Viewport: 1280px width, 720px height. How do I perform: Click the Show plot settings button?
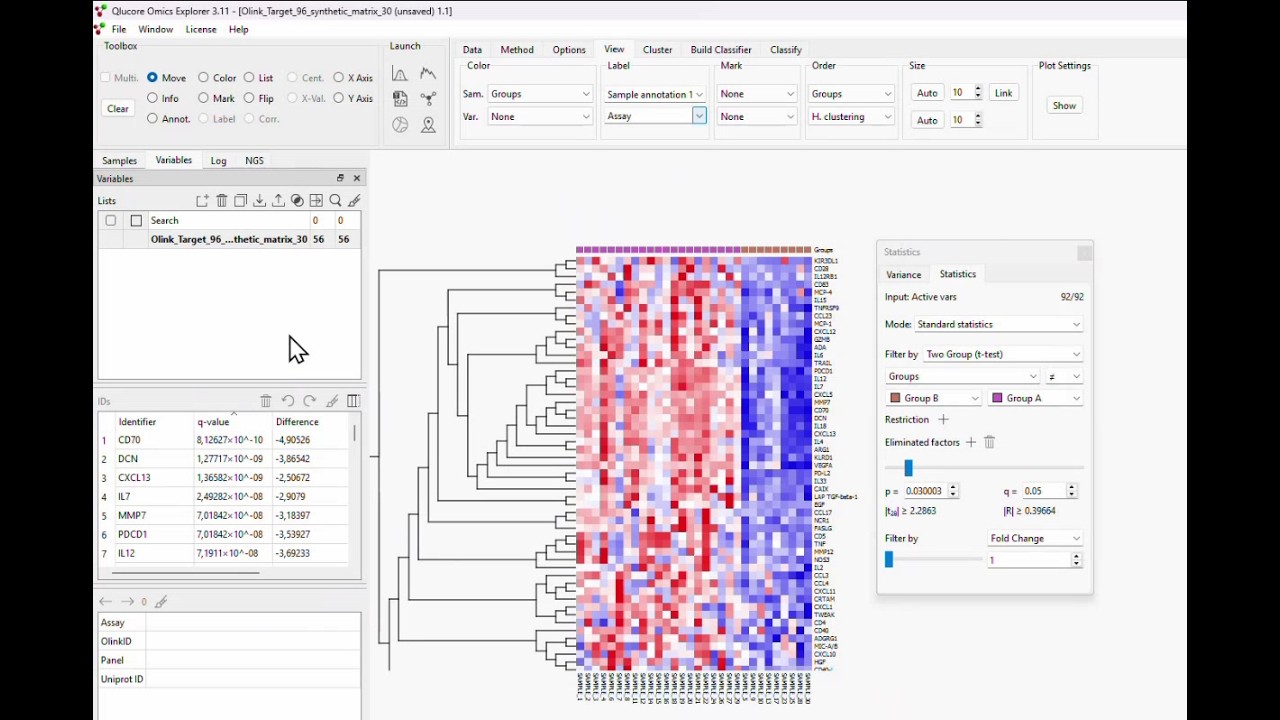[1064, 105]
